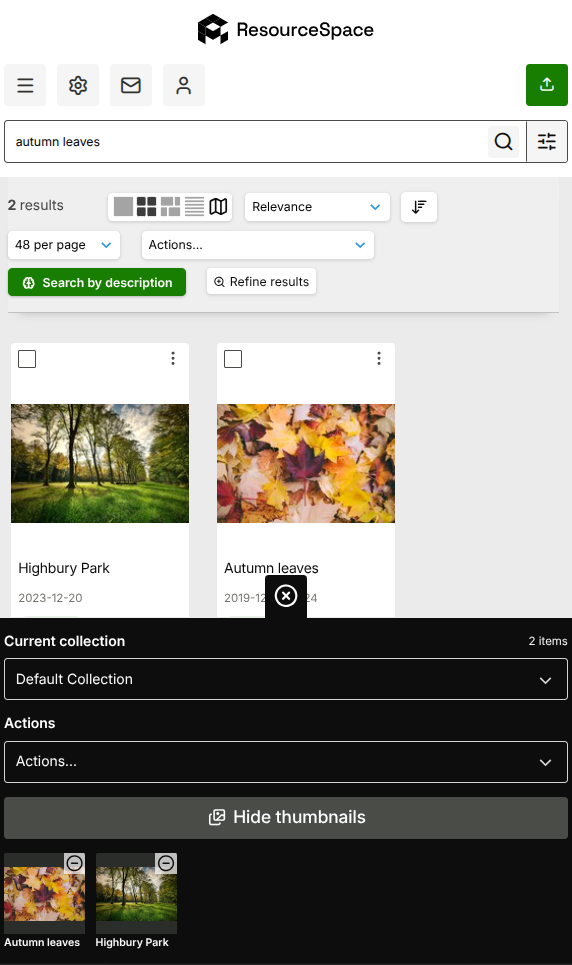This screenshot has height=965, width=572.
Task: Click the search field containing autumn leaves
Action: (246, 142)
